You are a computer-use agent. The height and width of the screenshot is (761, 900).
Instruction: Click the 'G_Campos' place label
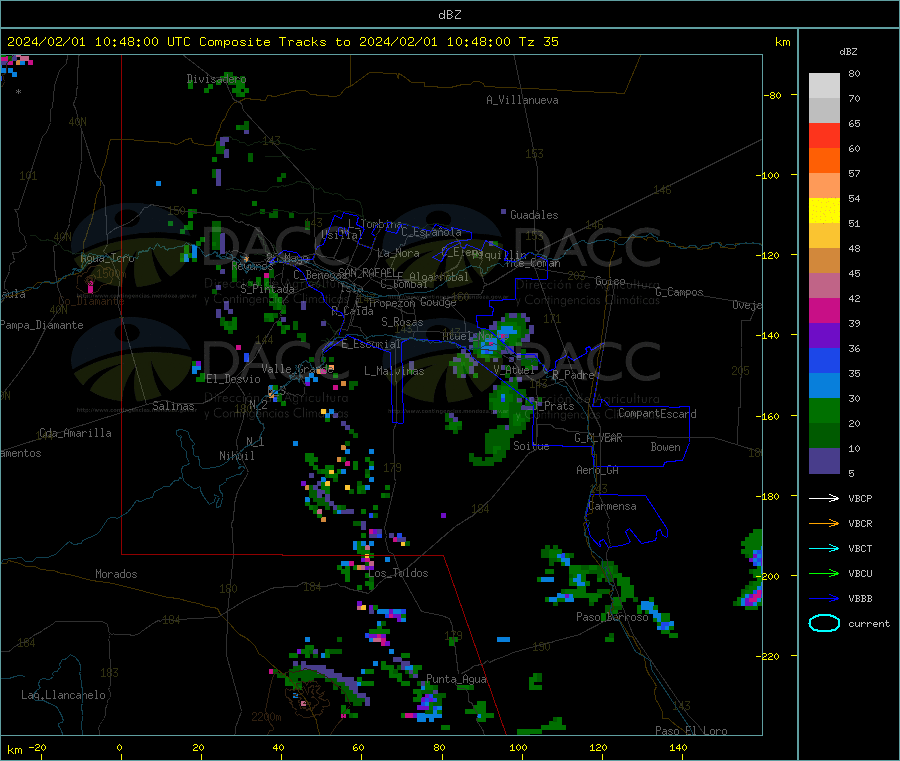coord(679,292)
